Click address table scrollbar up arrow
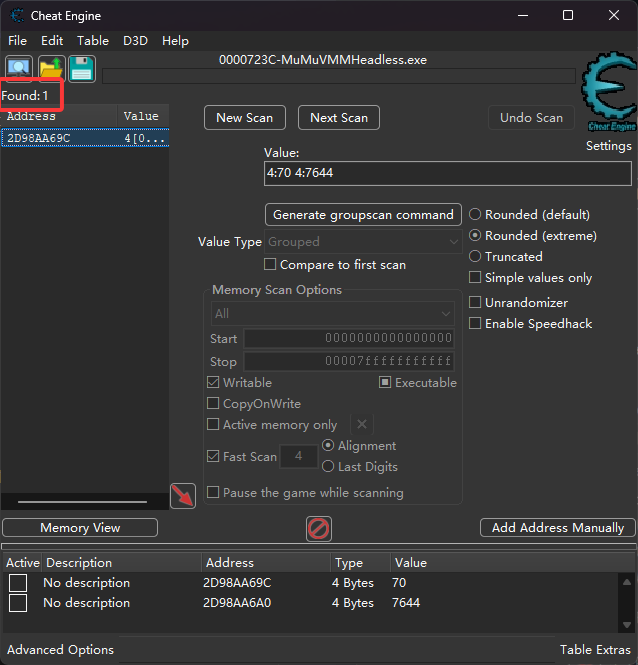 627,582
